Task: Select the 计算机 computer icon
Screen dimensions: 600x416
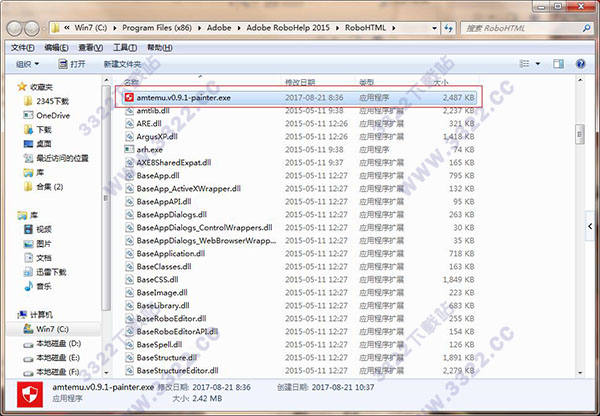Action: coord(22,315)
